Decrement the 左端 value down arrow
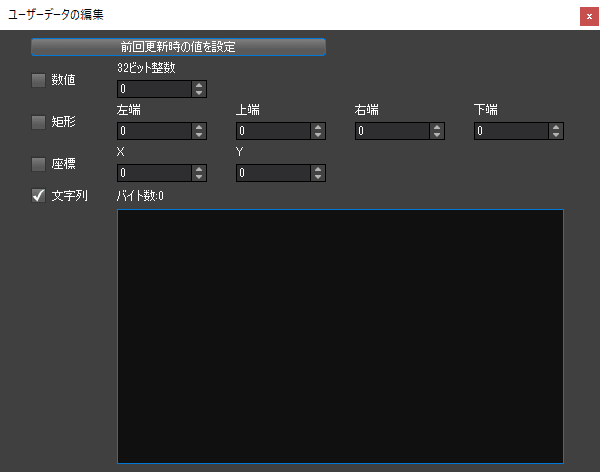Image resolution: width=600 pixels, height=472 pixels. pyautogui.click(x=199, y=135)
